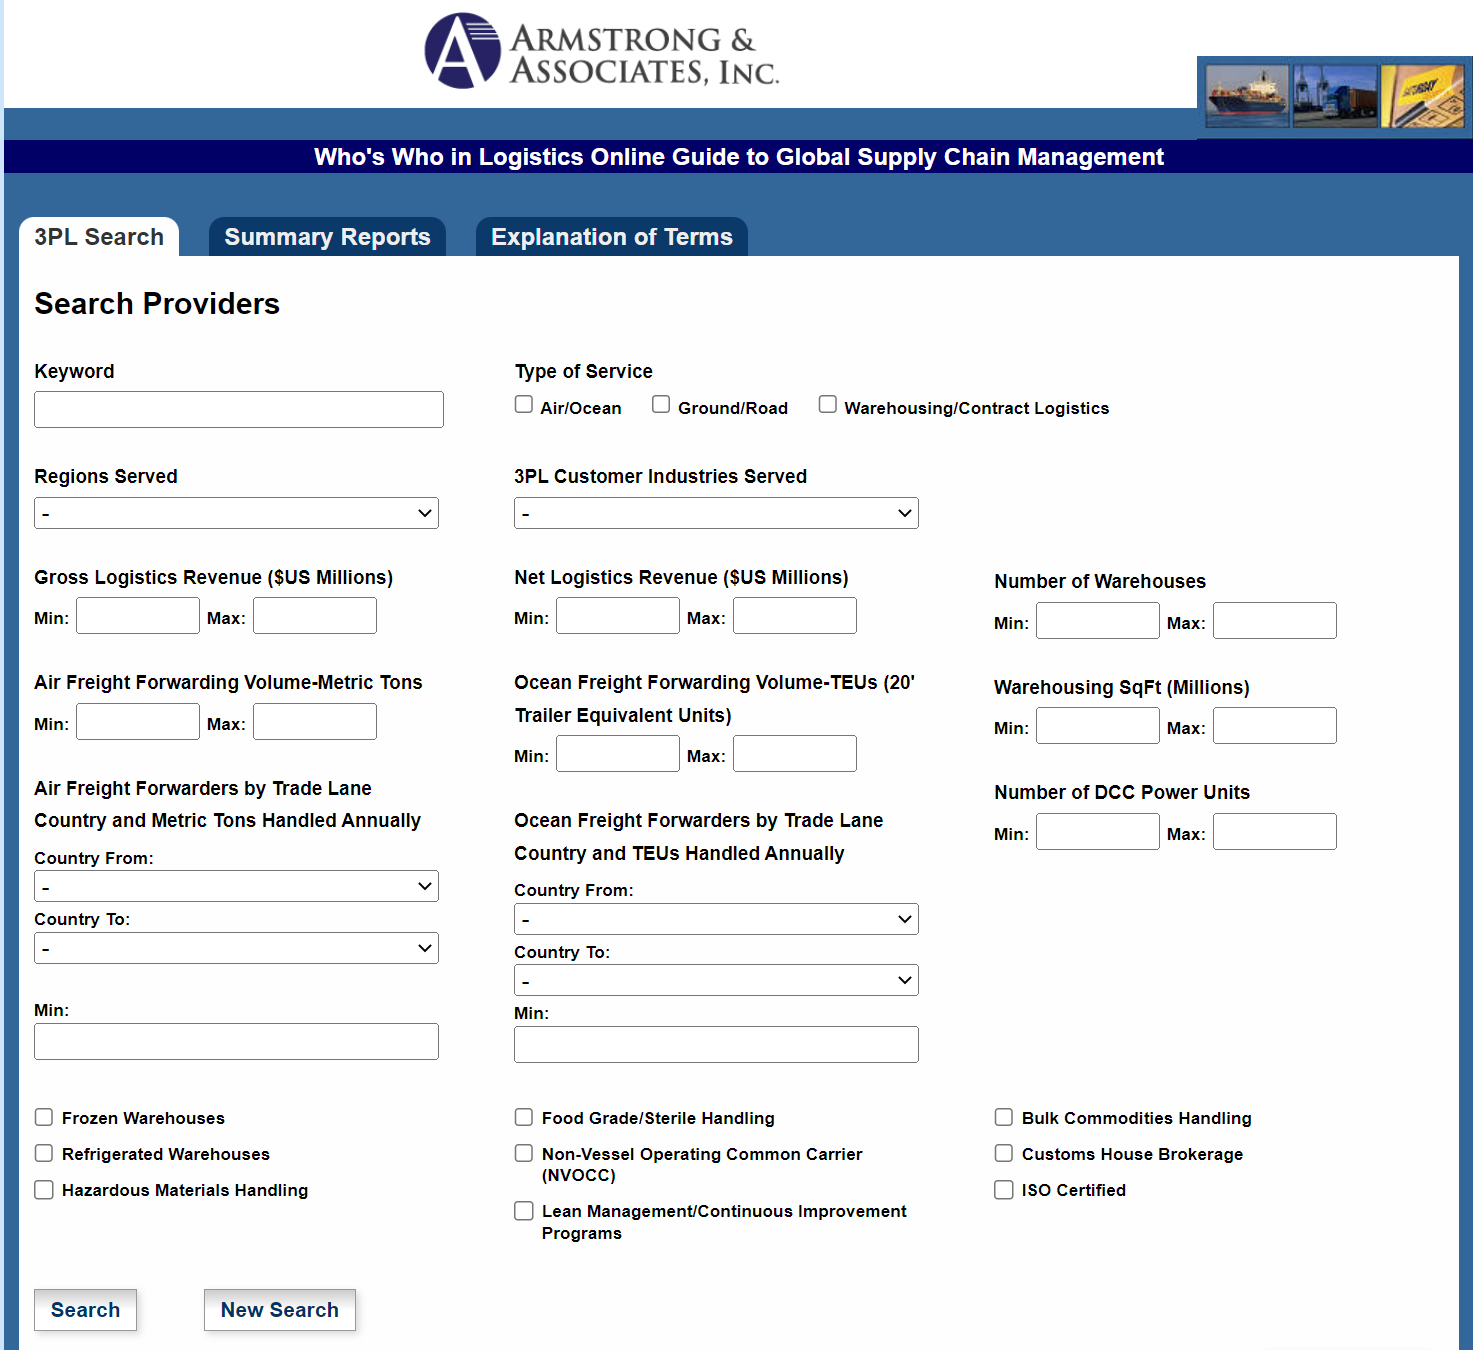Expand Ocean Freight Country To dropdown

(716, 980)
